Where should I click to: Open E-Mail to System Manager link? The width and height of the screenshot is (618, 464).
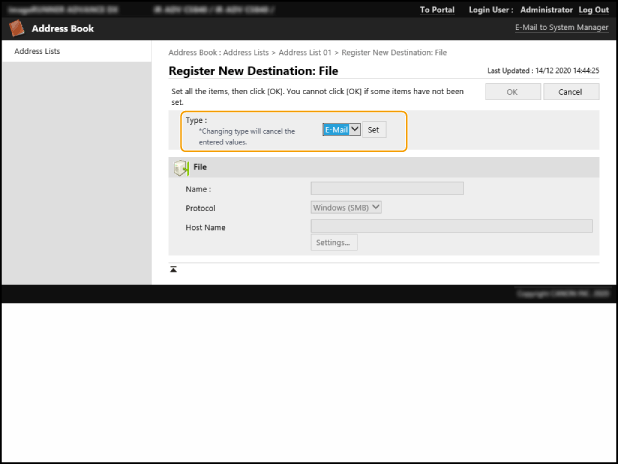(561, 28)
